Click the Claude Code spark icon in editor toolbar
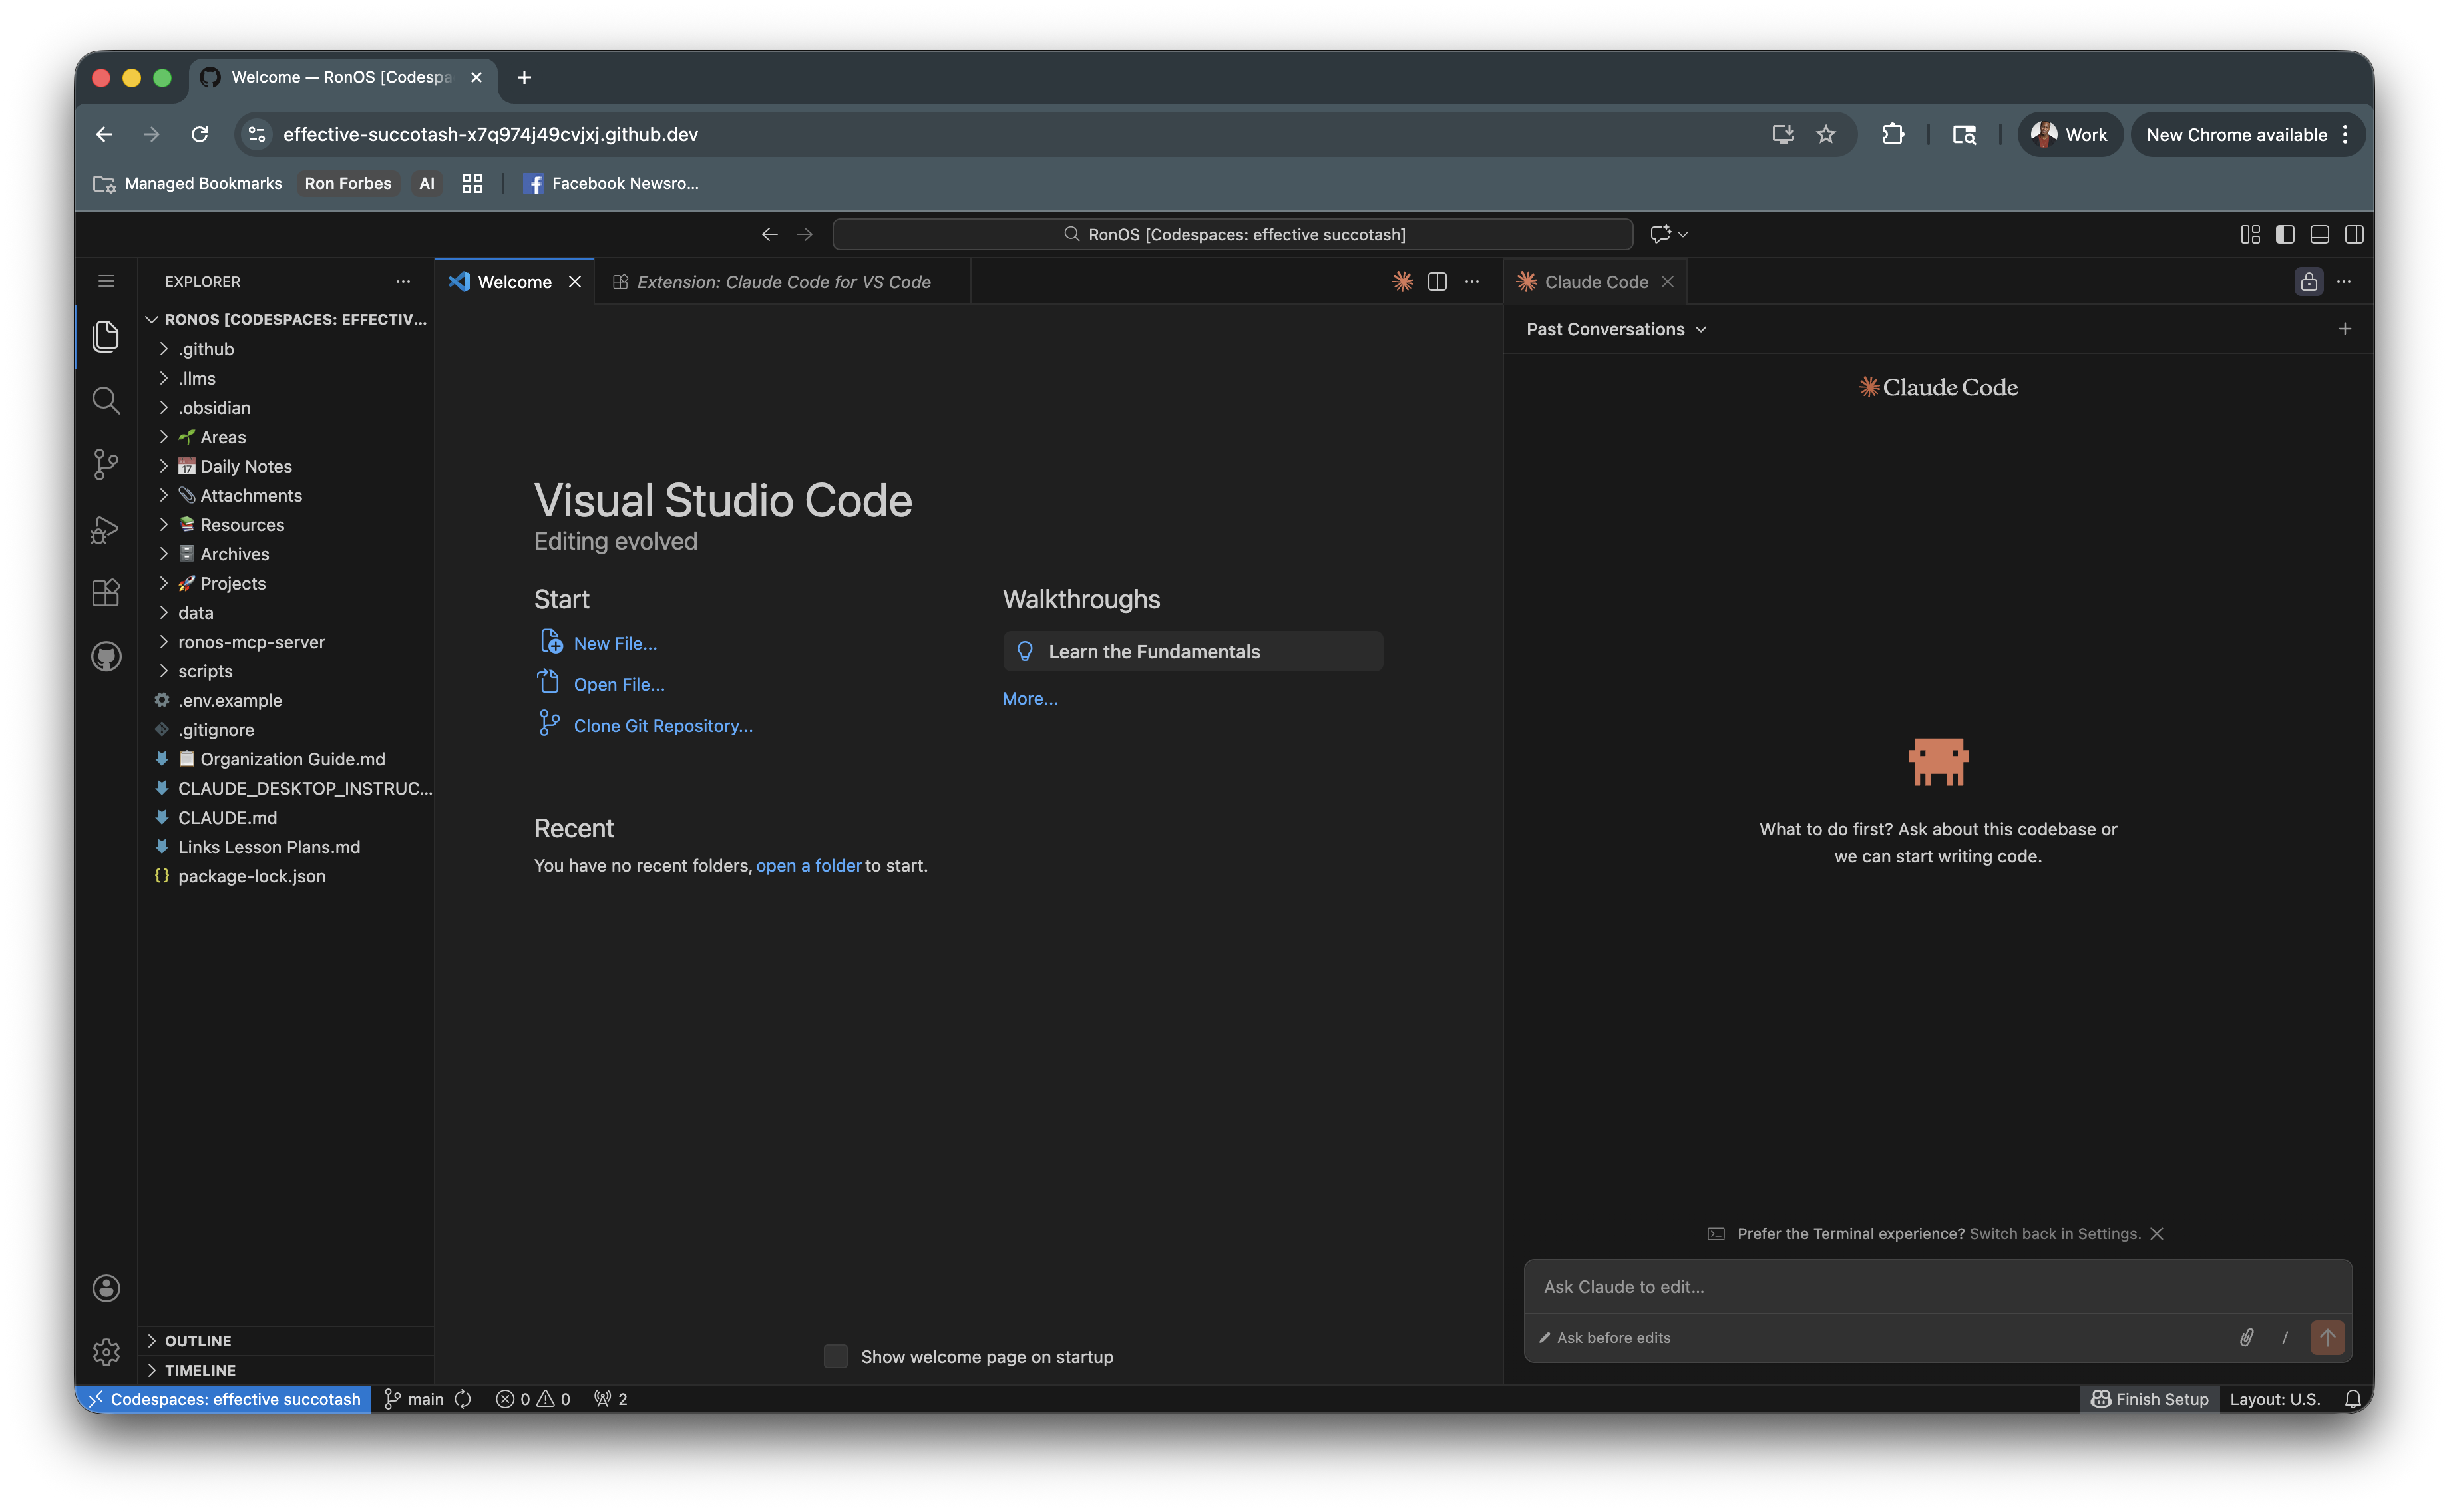Screen dimensions: 2449x1512 point(1402,281)
